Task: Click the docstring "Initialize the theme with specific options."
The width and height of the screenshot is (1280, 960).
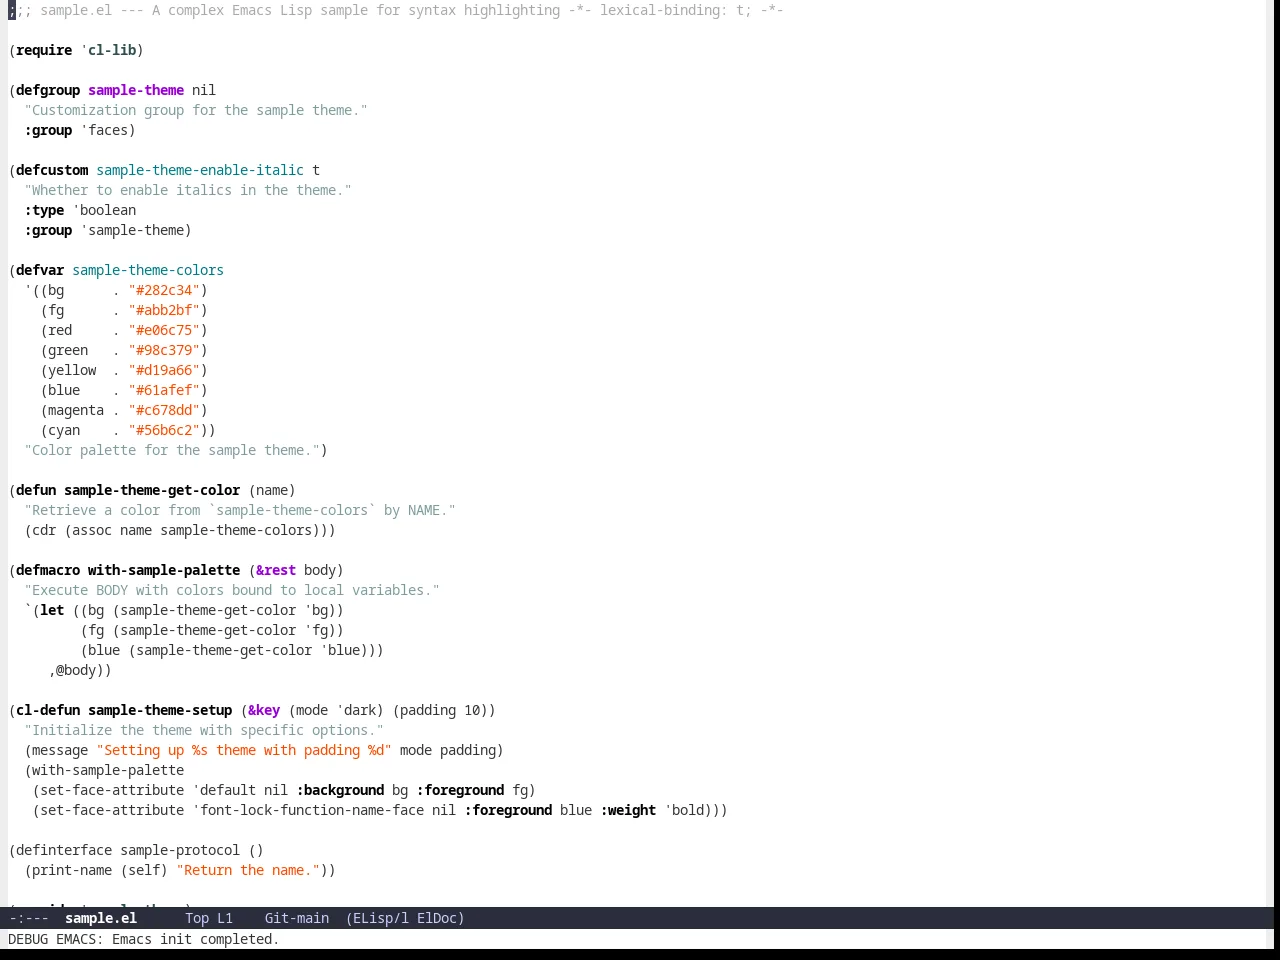Action: coord(204,730)
